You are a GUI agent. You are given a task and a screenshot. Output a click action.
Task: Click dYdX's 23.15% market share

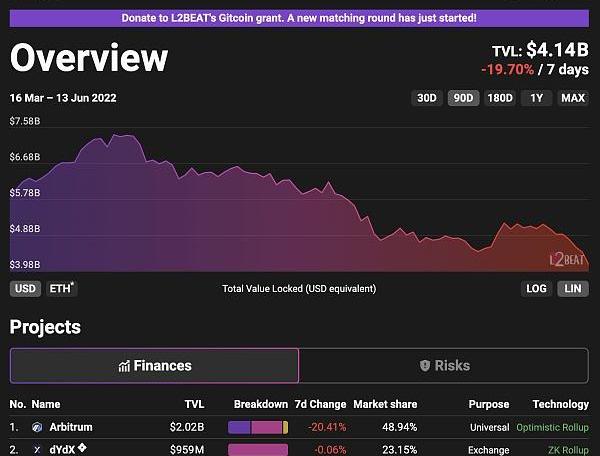pyautogui.click(x=399, y=450)
